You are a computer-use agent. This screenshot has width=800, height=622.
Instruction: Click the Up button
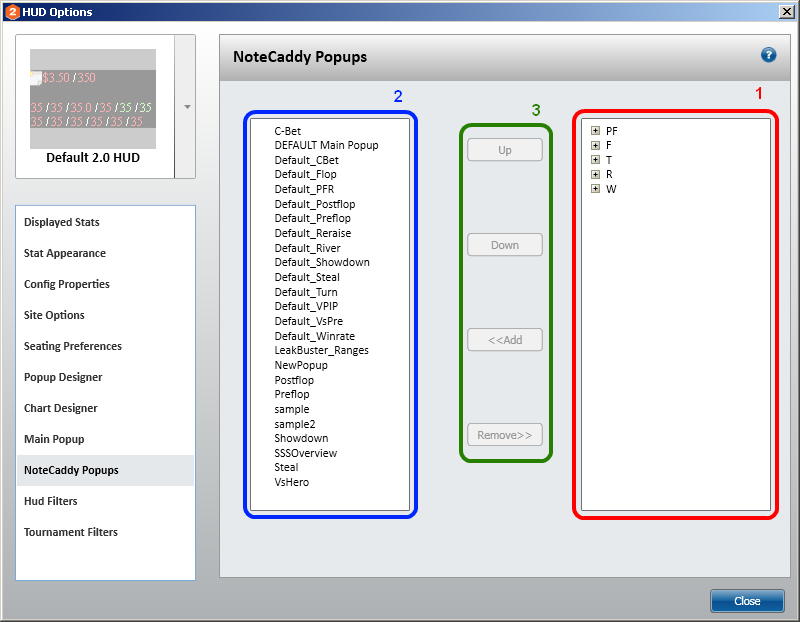tap(505, 150)
